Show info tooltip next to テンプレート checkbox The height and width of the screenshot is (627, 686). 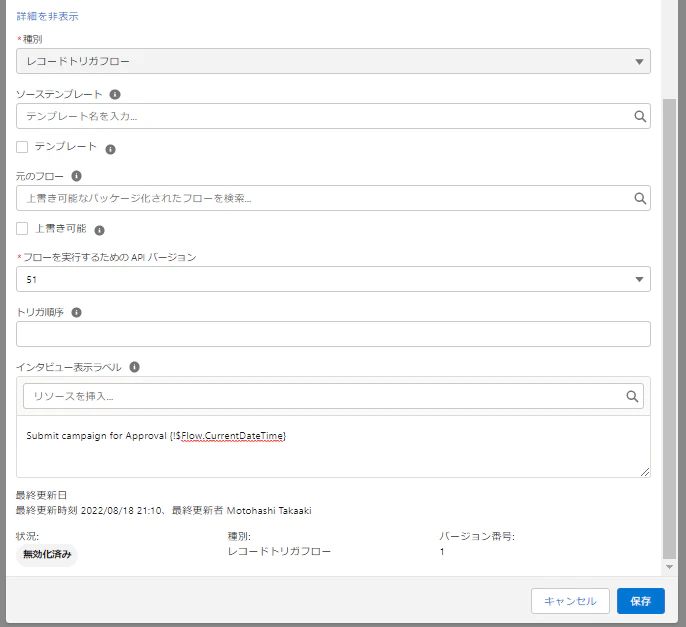coord(110,149)
